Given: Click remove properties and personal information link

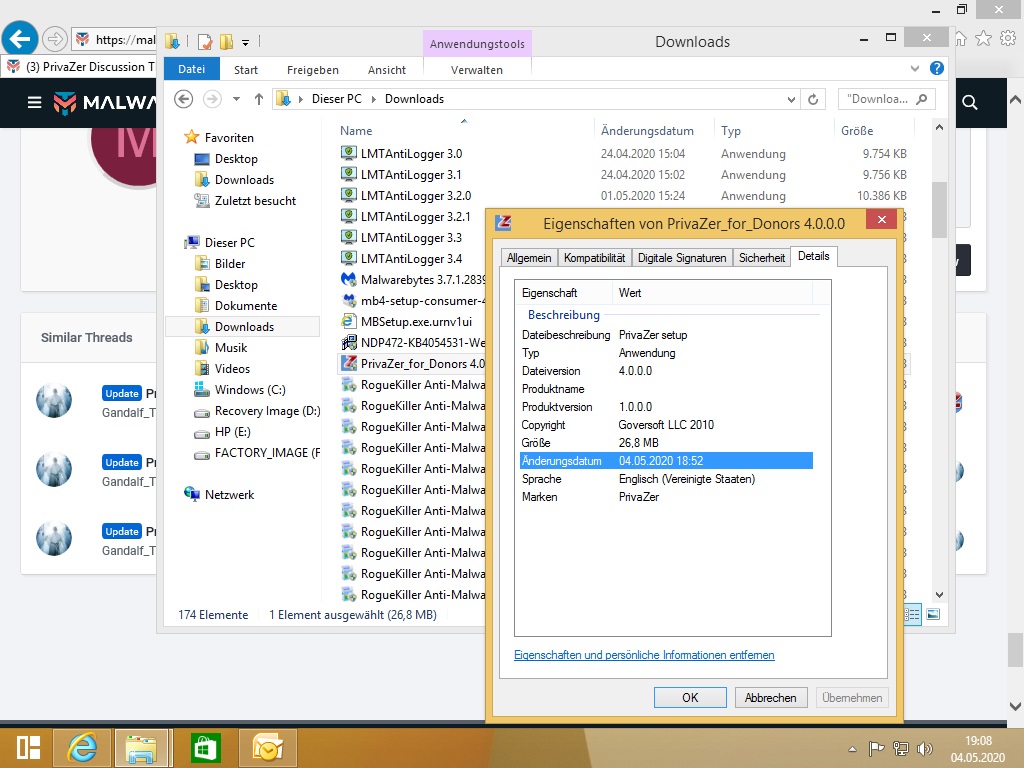Looking at the screenshot, I should pos(644,655).
